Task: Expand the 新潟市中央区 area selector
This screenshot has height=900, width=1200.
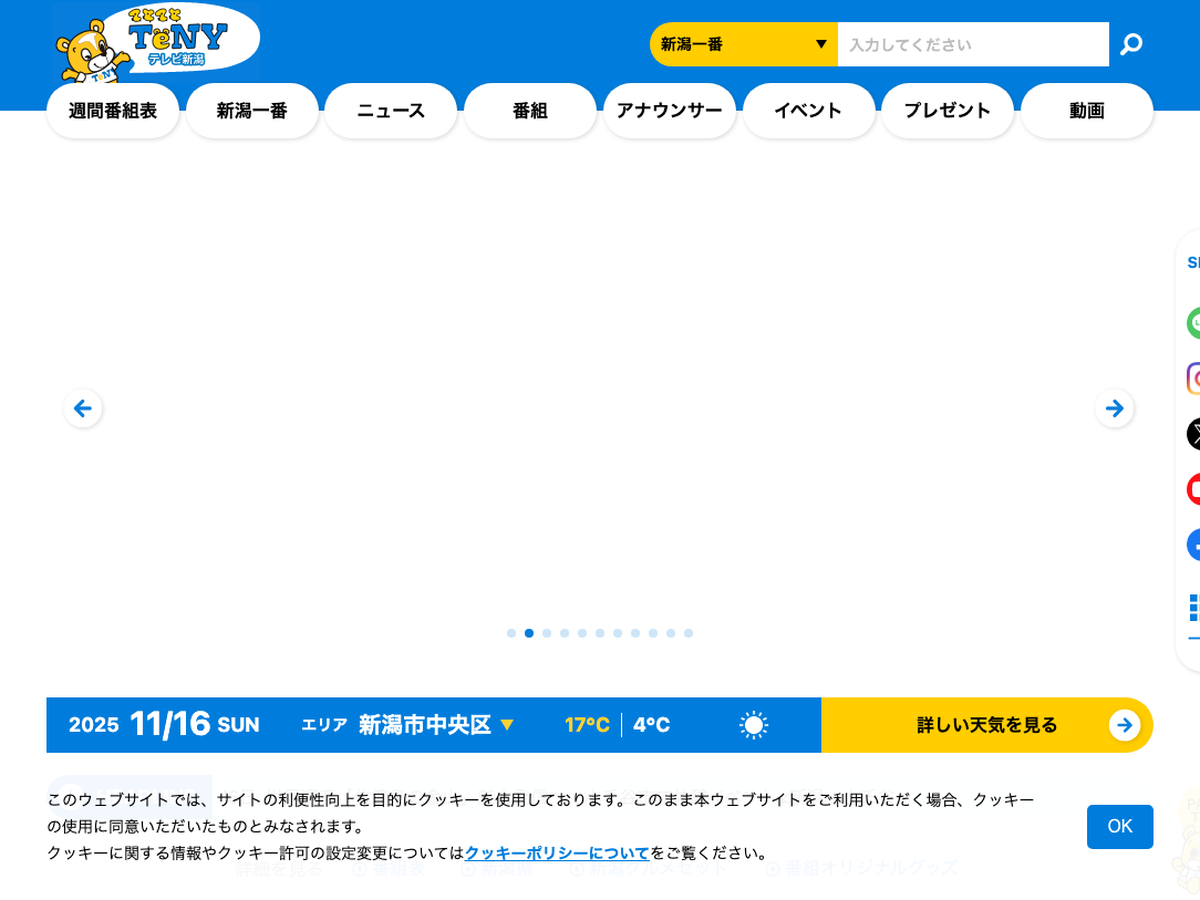Action: click(436, 725)
